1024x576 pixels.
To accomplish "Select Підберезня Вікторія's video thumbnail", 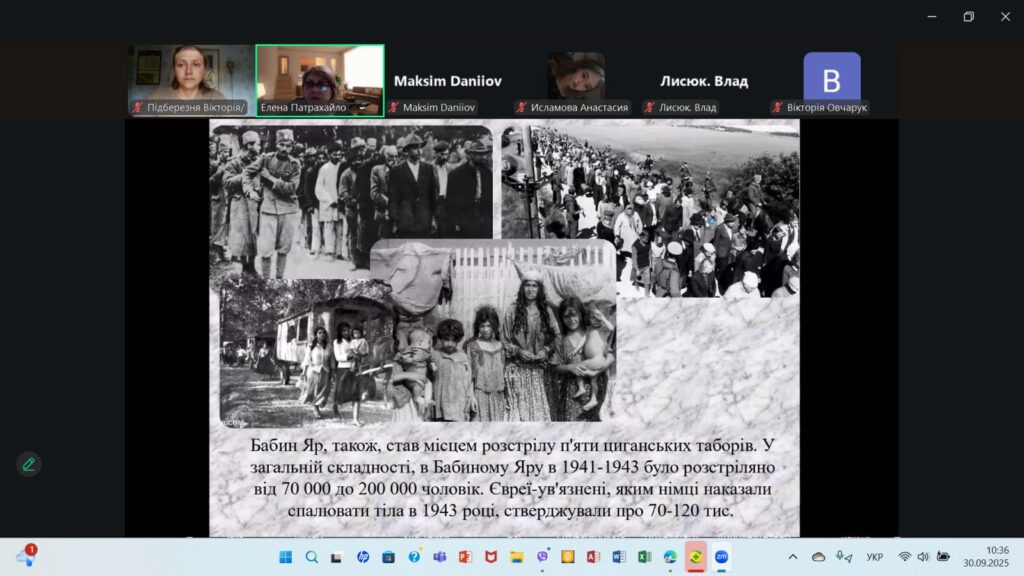I will tap(191, 80).
